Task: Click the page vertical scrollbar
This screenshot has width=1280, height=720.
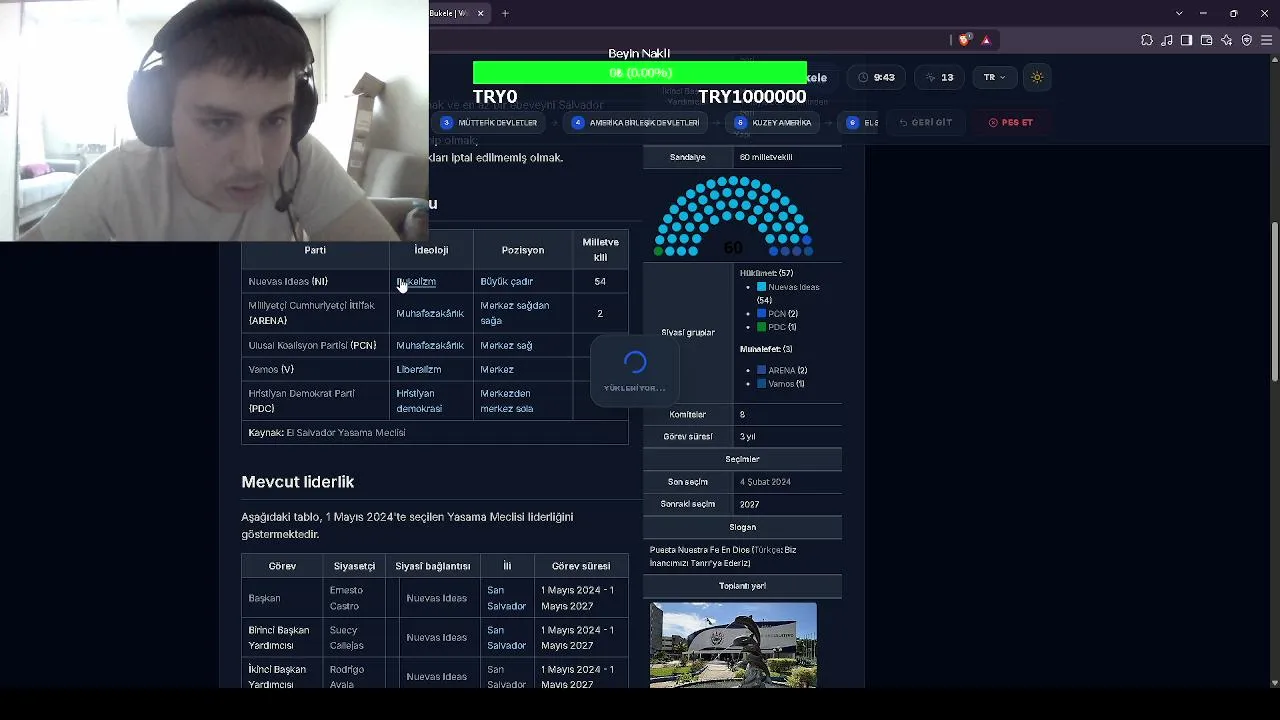Action: tap(1274, 300)
